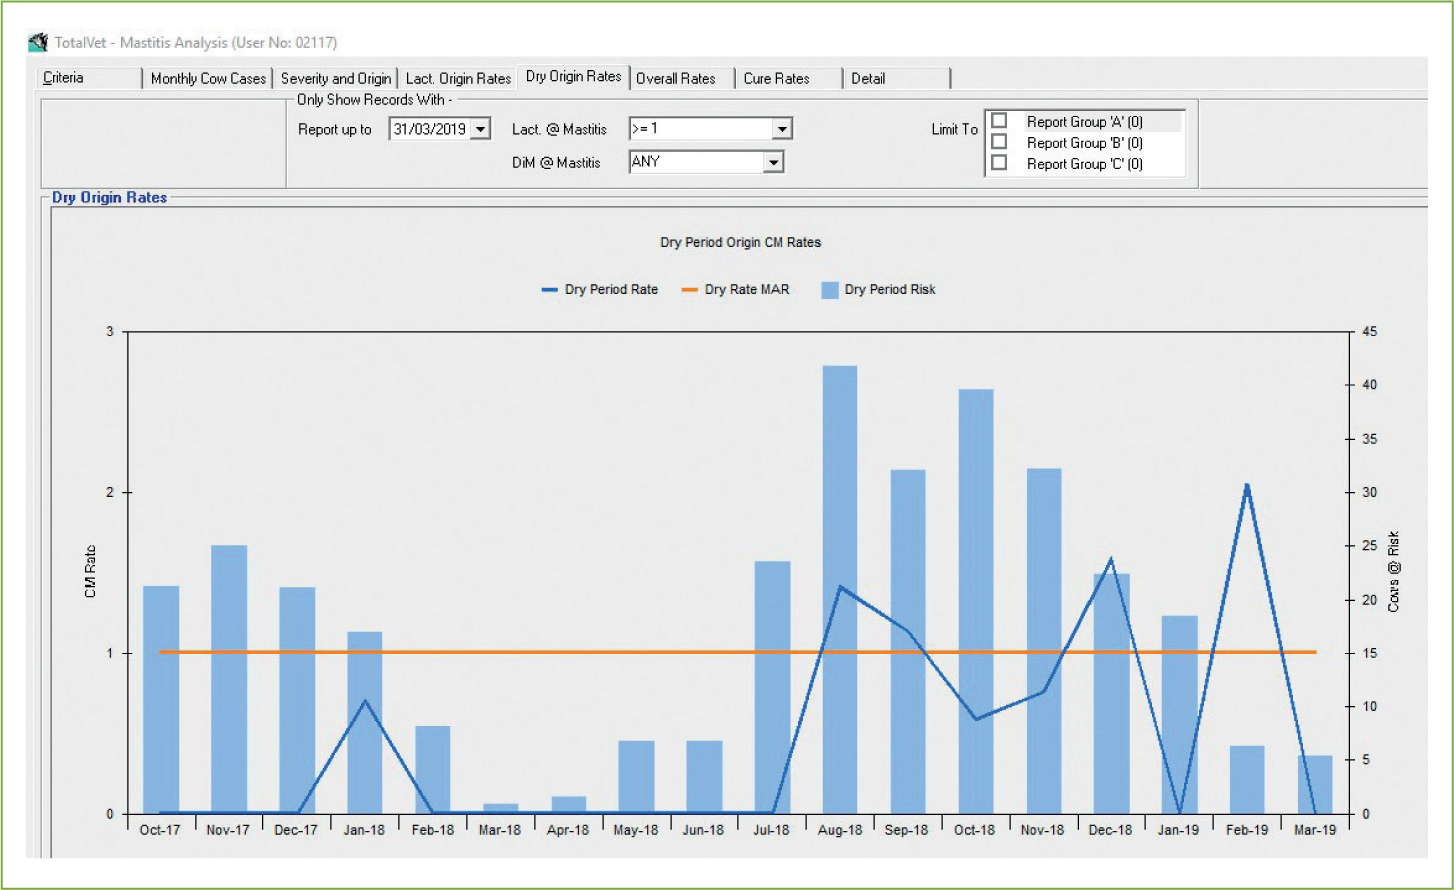Select the Lact. Origin Rates tab
Screen dimensions: 1454x890
point(458,78)
